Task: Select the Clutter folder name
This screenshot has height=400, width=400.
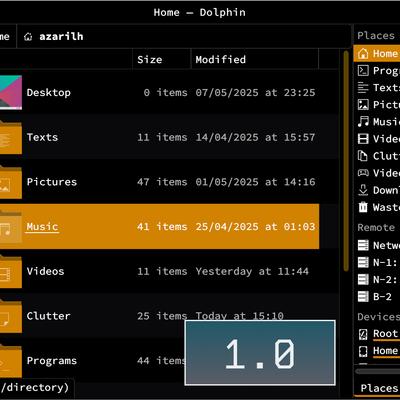Action: pyautogui.click(x=48, y=316)
